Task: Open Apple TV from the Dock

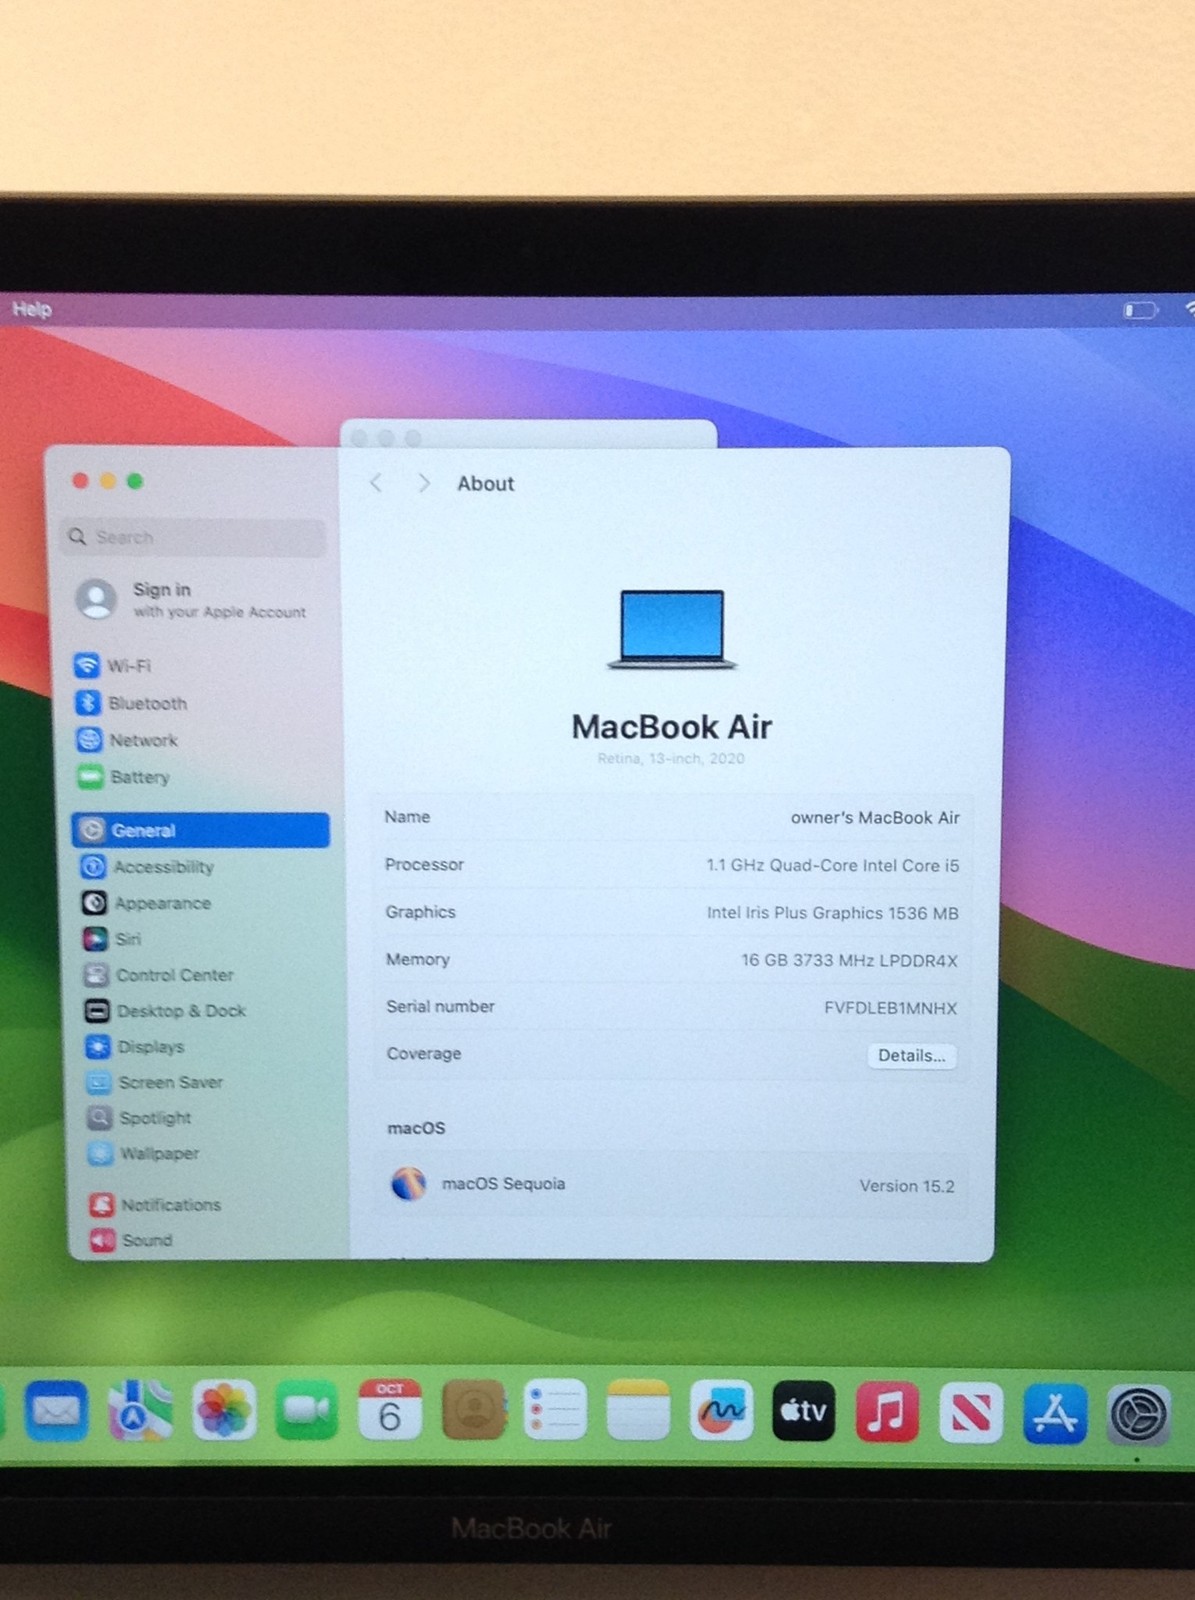Action: (804, 1410)
